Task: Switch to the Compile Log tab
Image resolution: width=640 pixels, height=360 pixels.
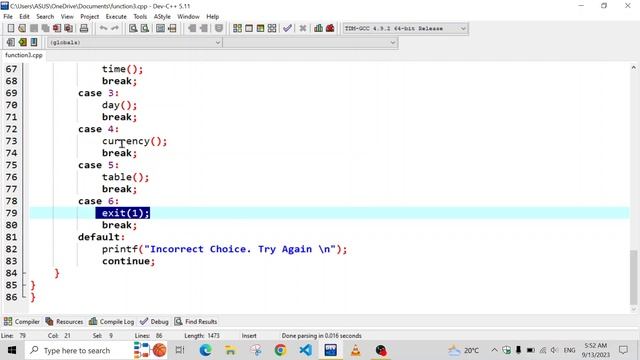Action: click(111, 322)
